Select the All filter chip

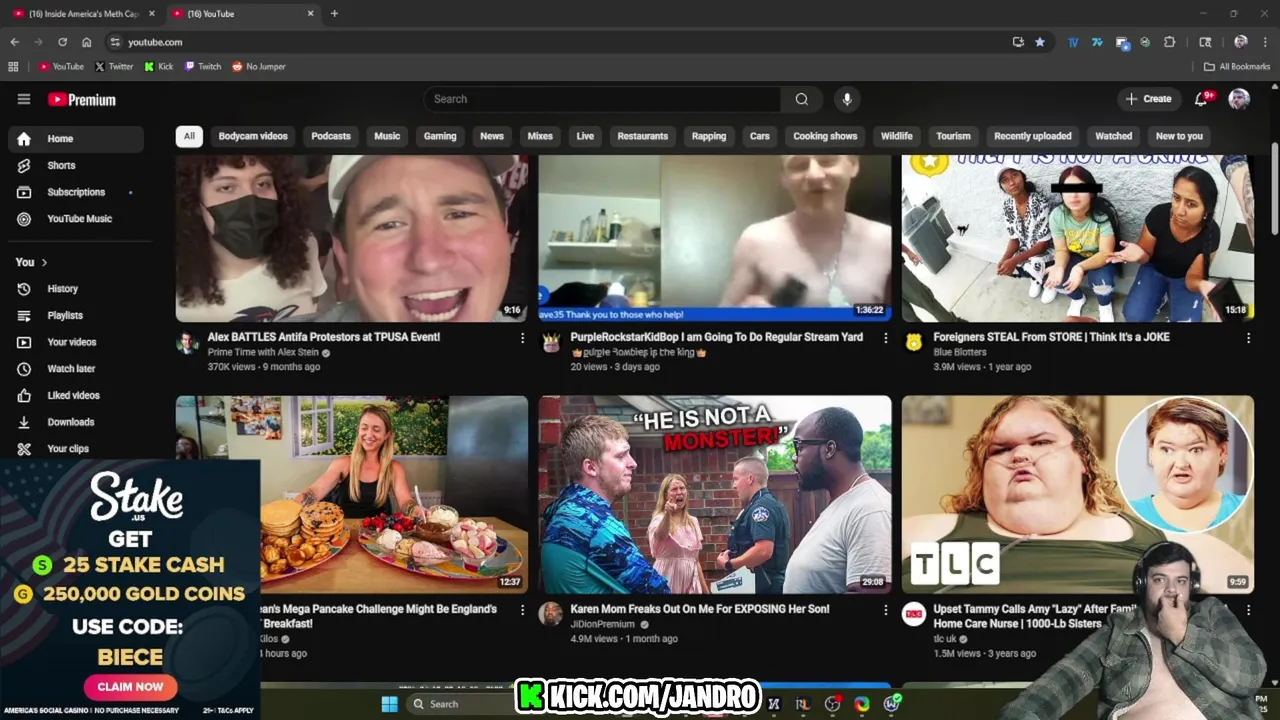pos(189,136)
